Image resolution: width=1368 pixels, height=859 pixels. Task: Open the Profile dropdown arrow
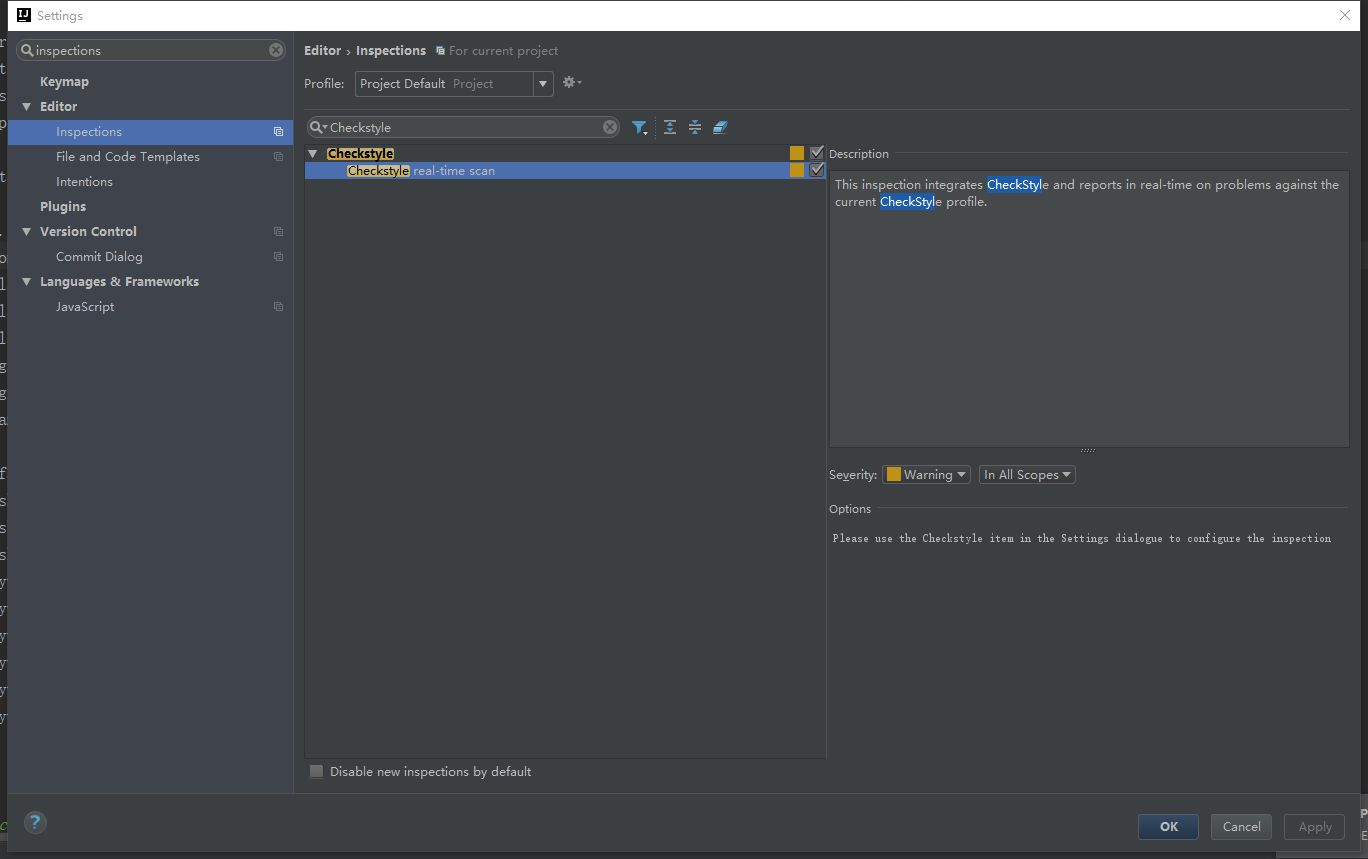click(542, 84)
